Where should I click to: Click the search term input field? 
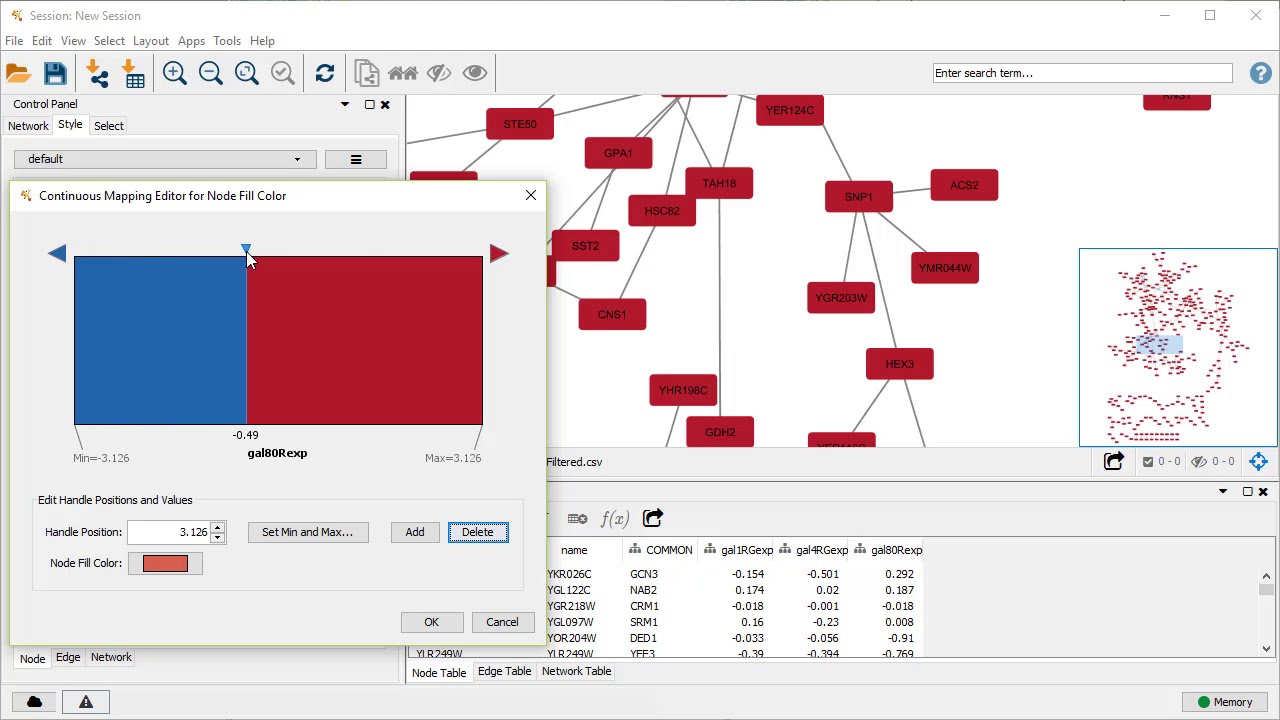pos(1083,73)
